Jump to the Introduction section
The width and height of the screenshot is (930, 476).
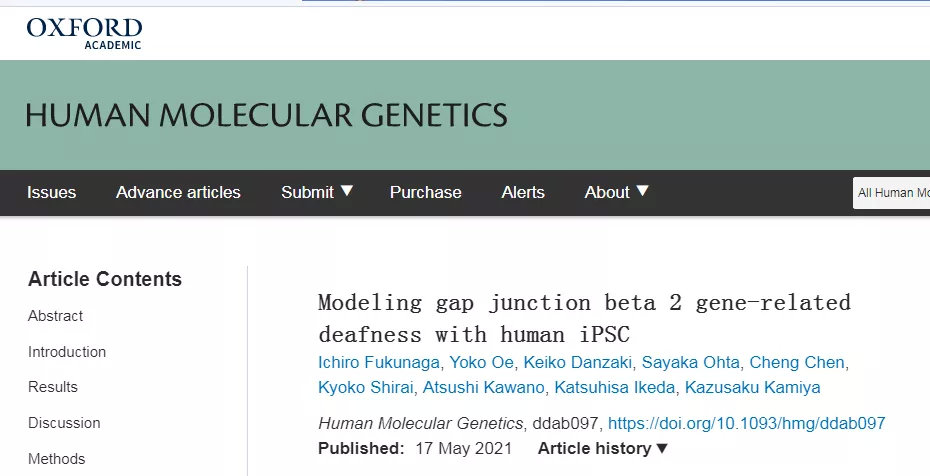point(67,352)
